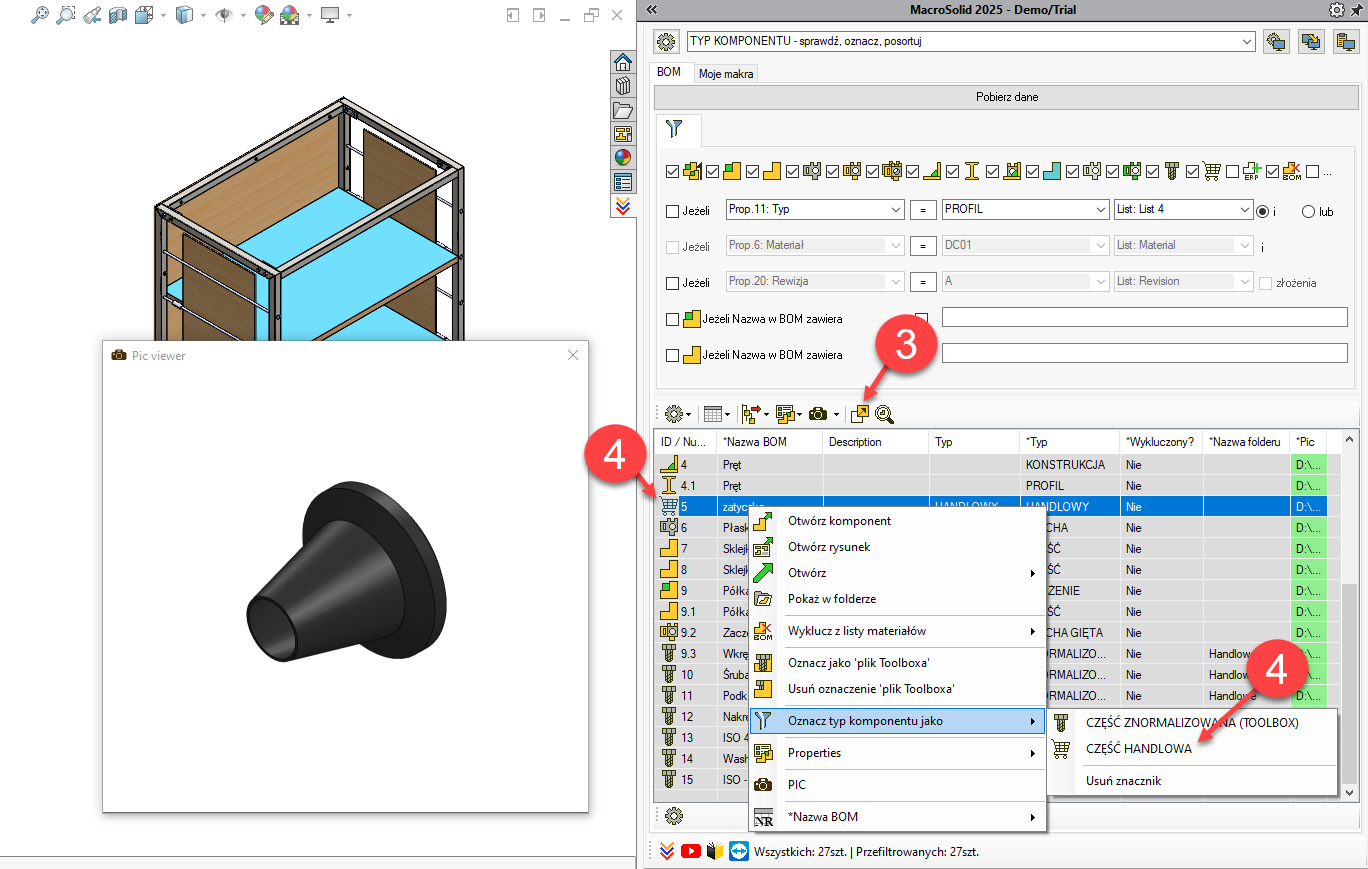This screenshot has height=869, width=1368.
Task: Click gear button beside the macro list
Action: coord(666,41)
